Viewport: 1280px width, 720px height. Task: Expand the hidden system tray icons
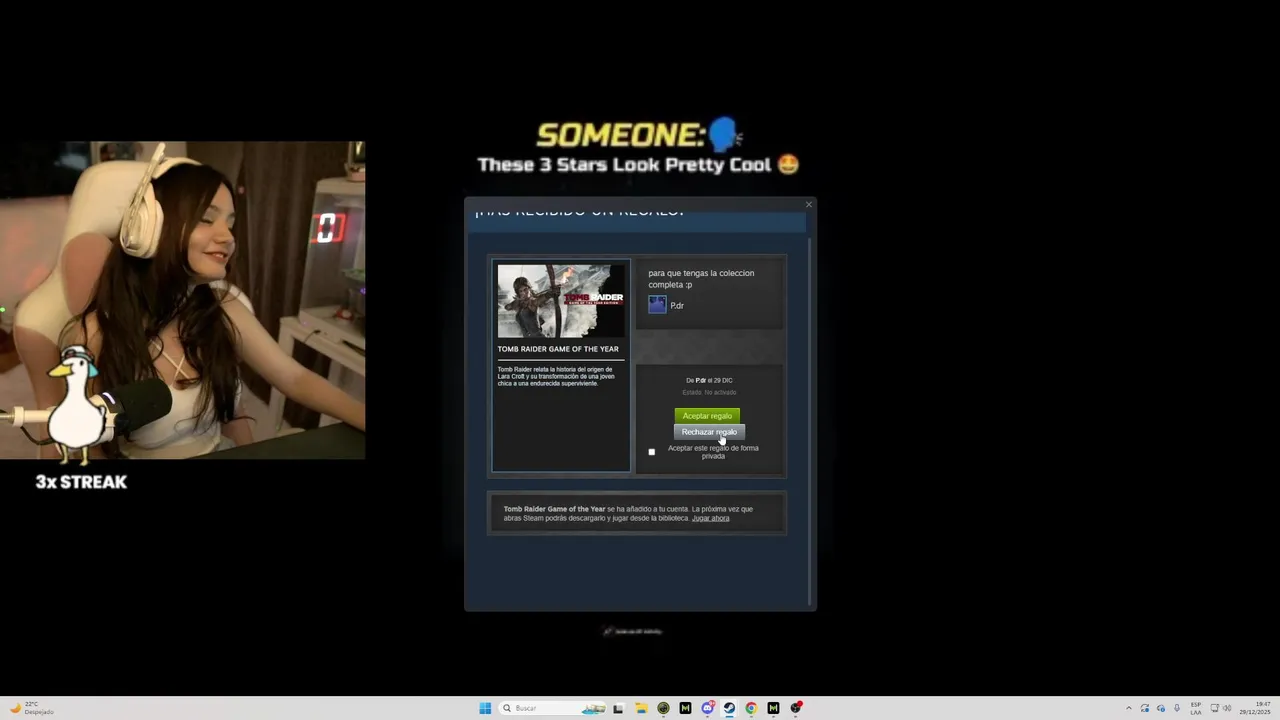pyautogui.click(x=1129, y=708)
